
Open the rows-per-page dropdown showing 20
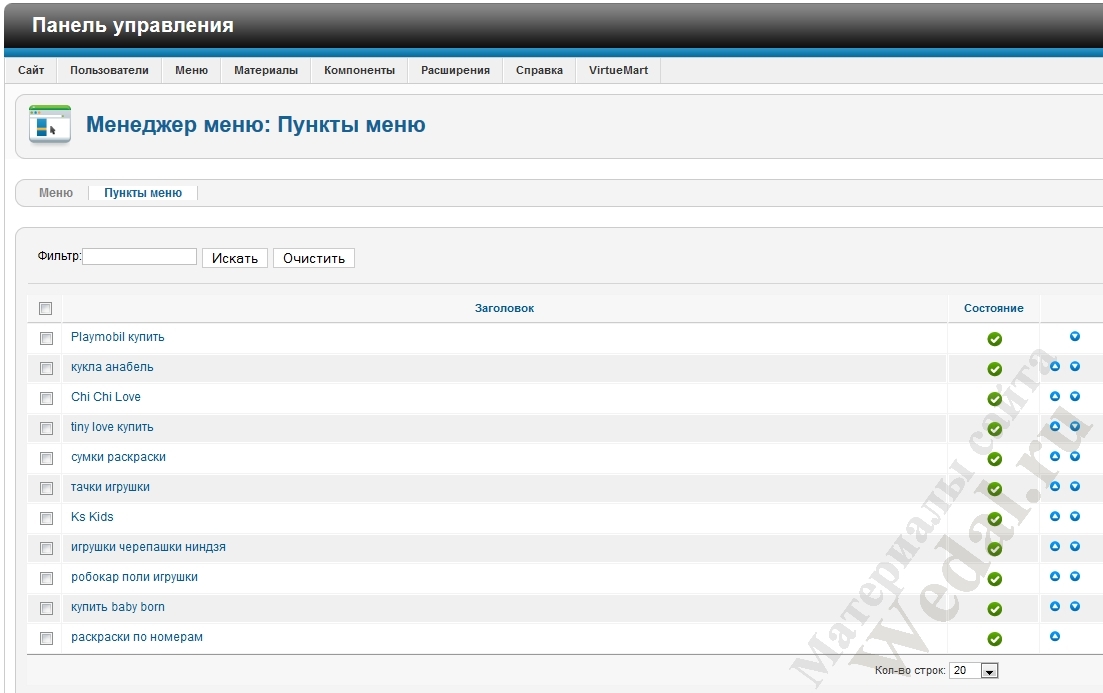point(974,671)
